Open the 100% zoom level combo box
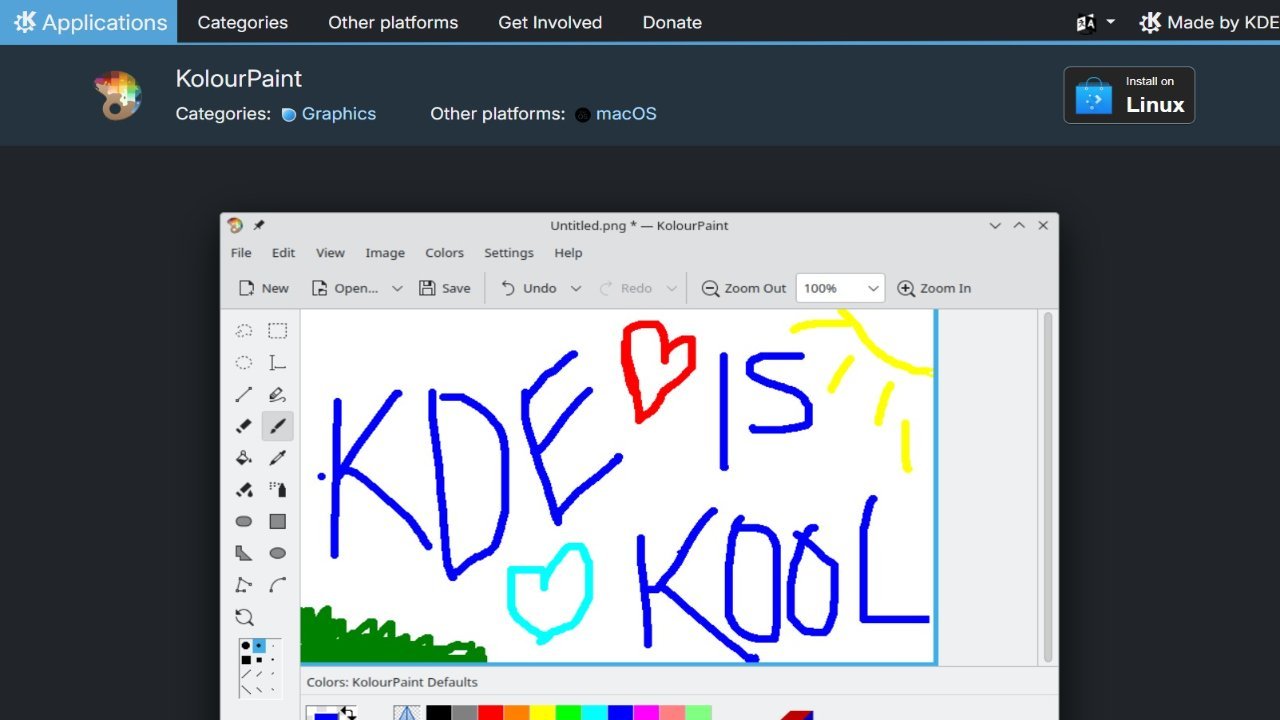This screenshot has height=720, width=1280. [x=840, y=288]
